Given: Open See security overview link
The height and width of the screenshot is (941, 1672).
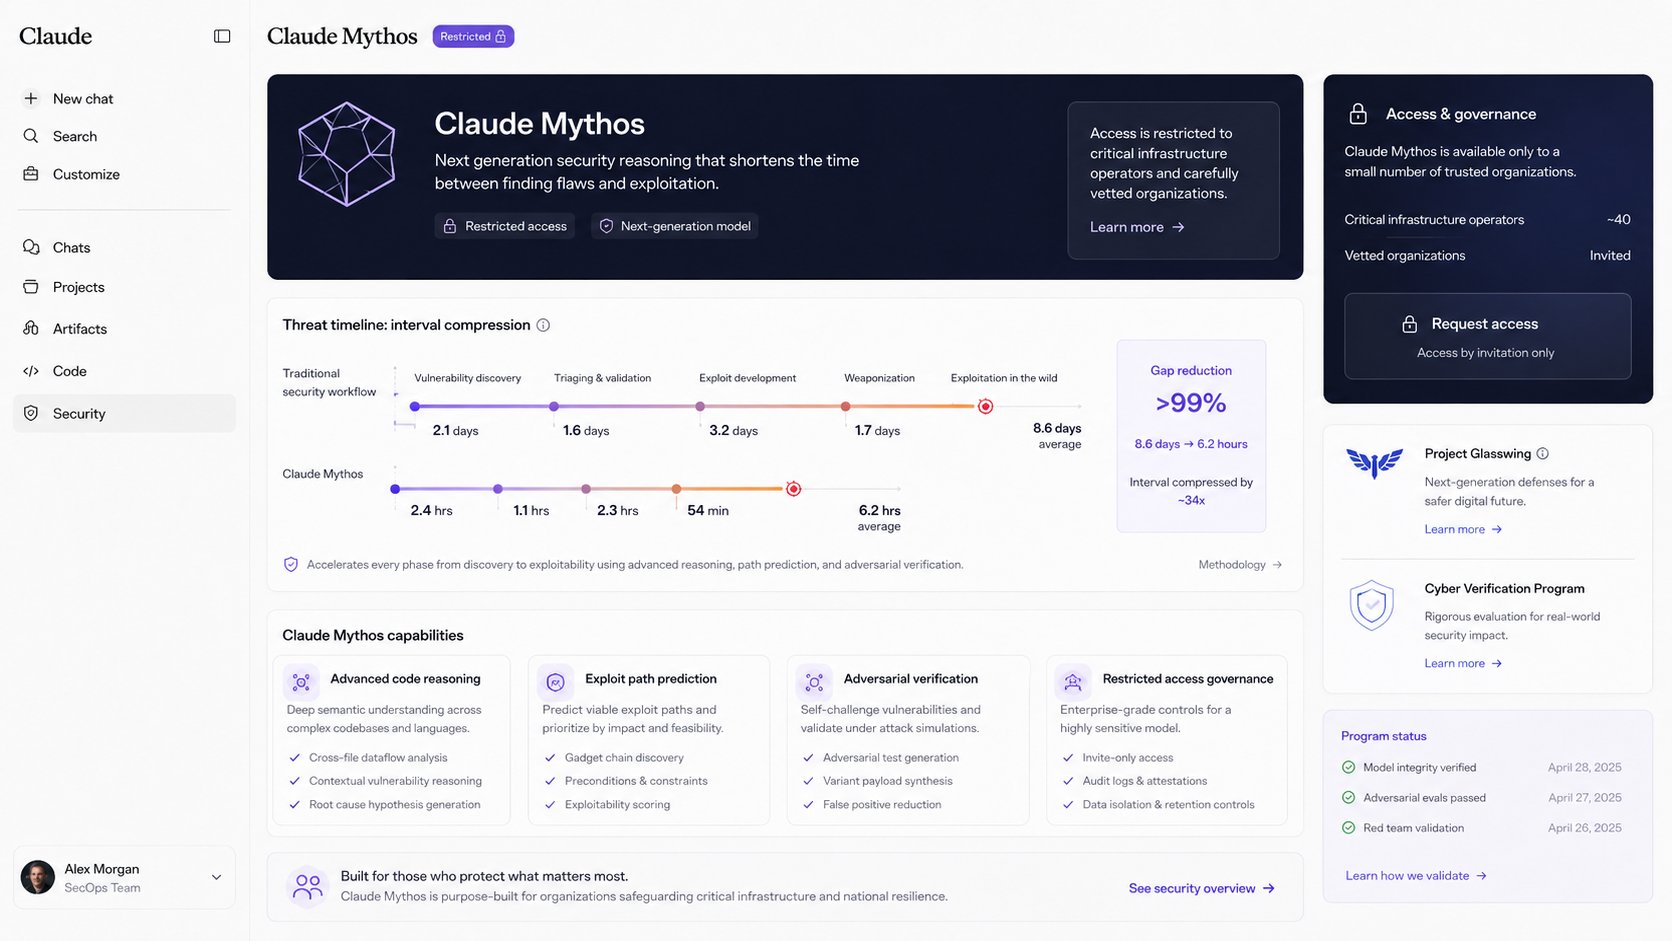Looking at the screenshot, I should [x=1202, y=888].
